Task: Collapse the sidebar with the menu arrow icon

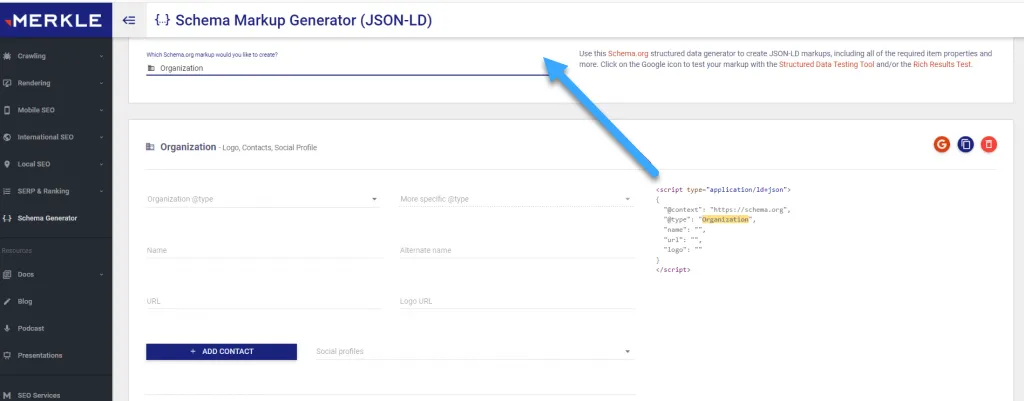Action: tap(128, 20)
